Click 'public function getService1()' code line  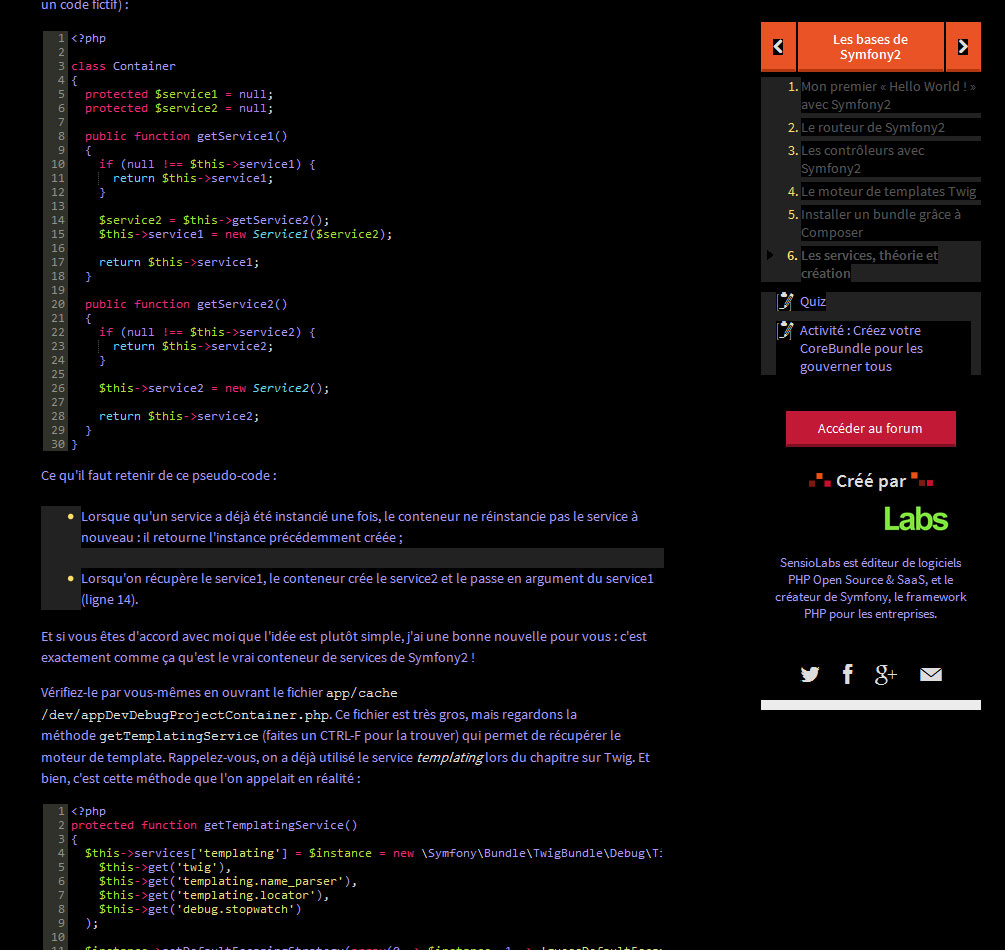coord(187,136)
